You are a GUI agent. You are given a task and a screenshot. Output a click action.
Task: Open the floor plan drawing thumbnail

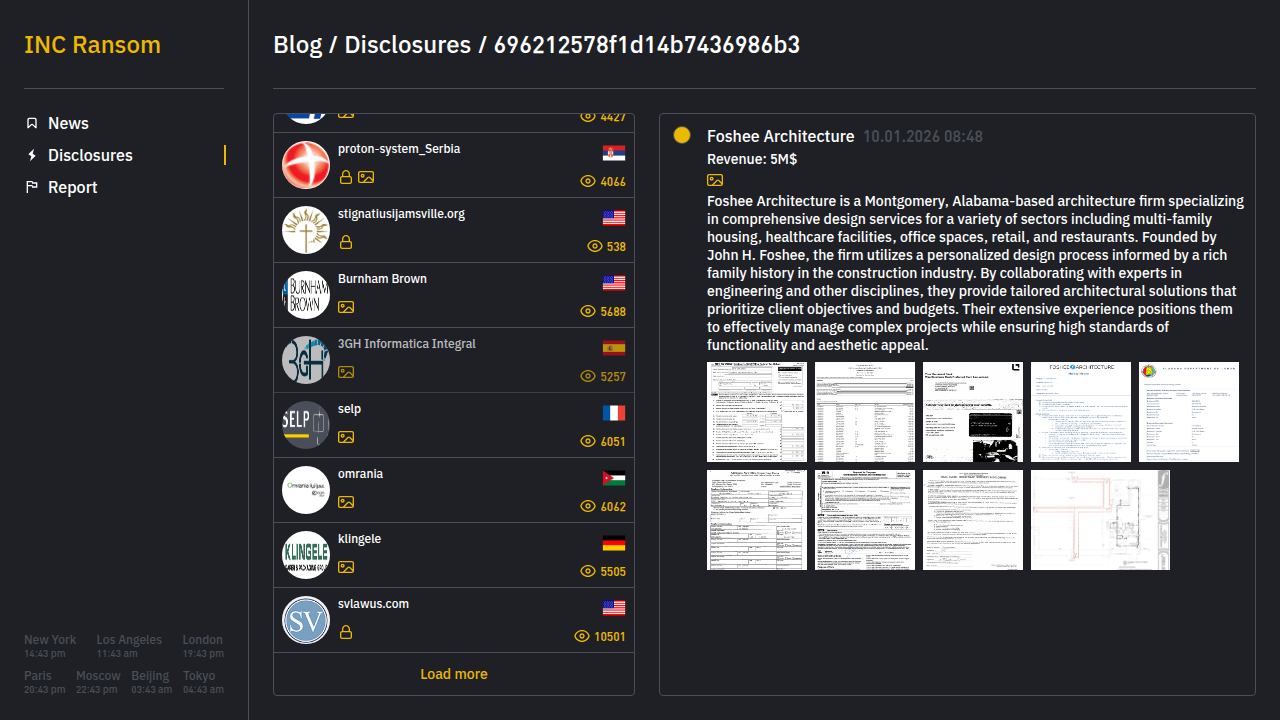point(1100,520)
